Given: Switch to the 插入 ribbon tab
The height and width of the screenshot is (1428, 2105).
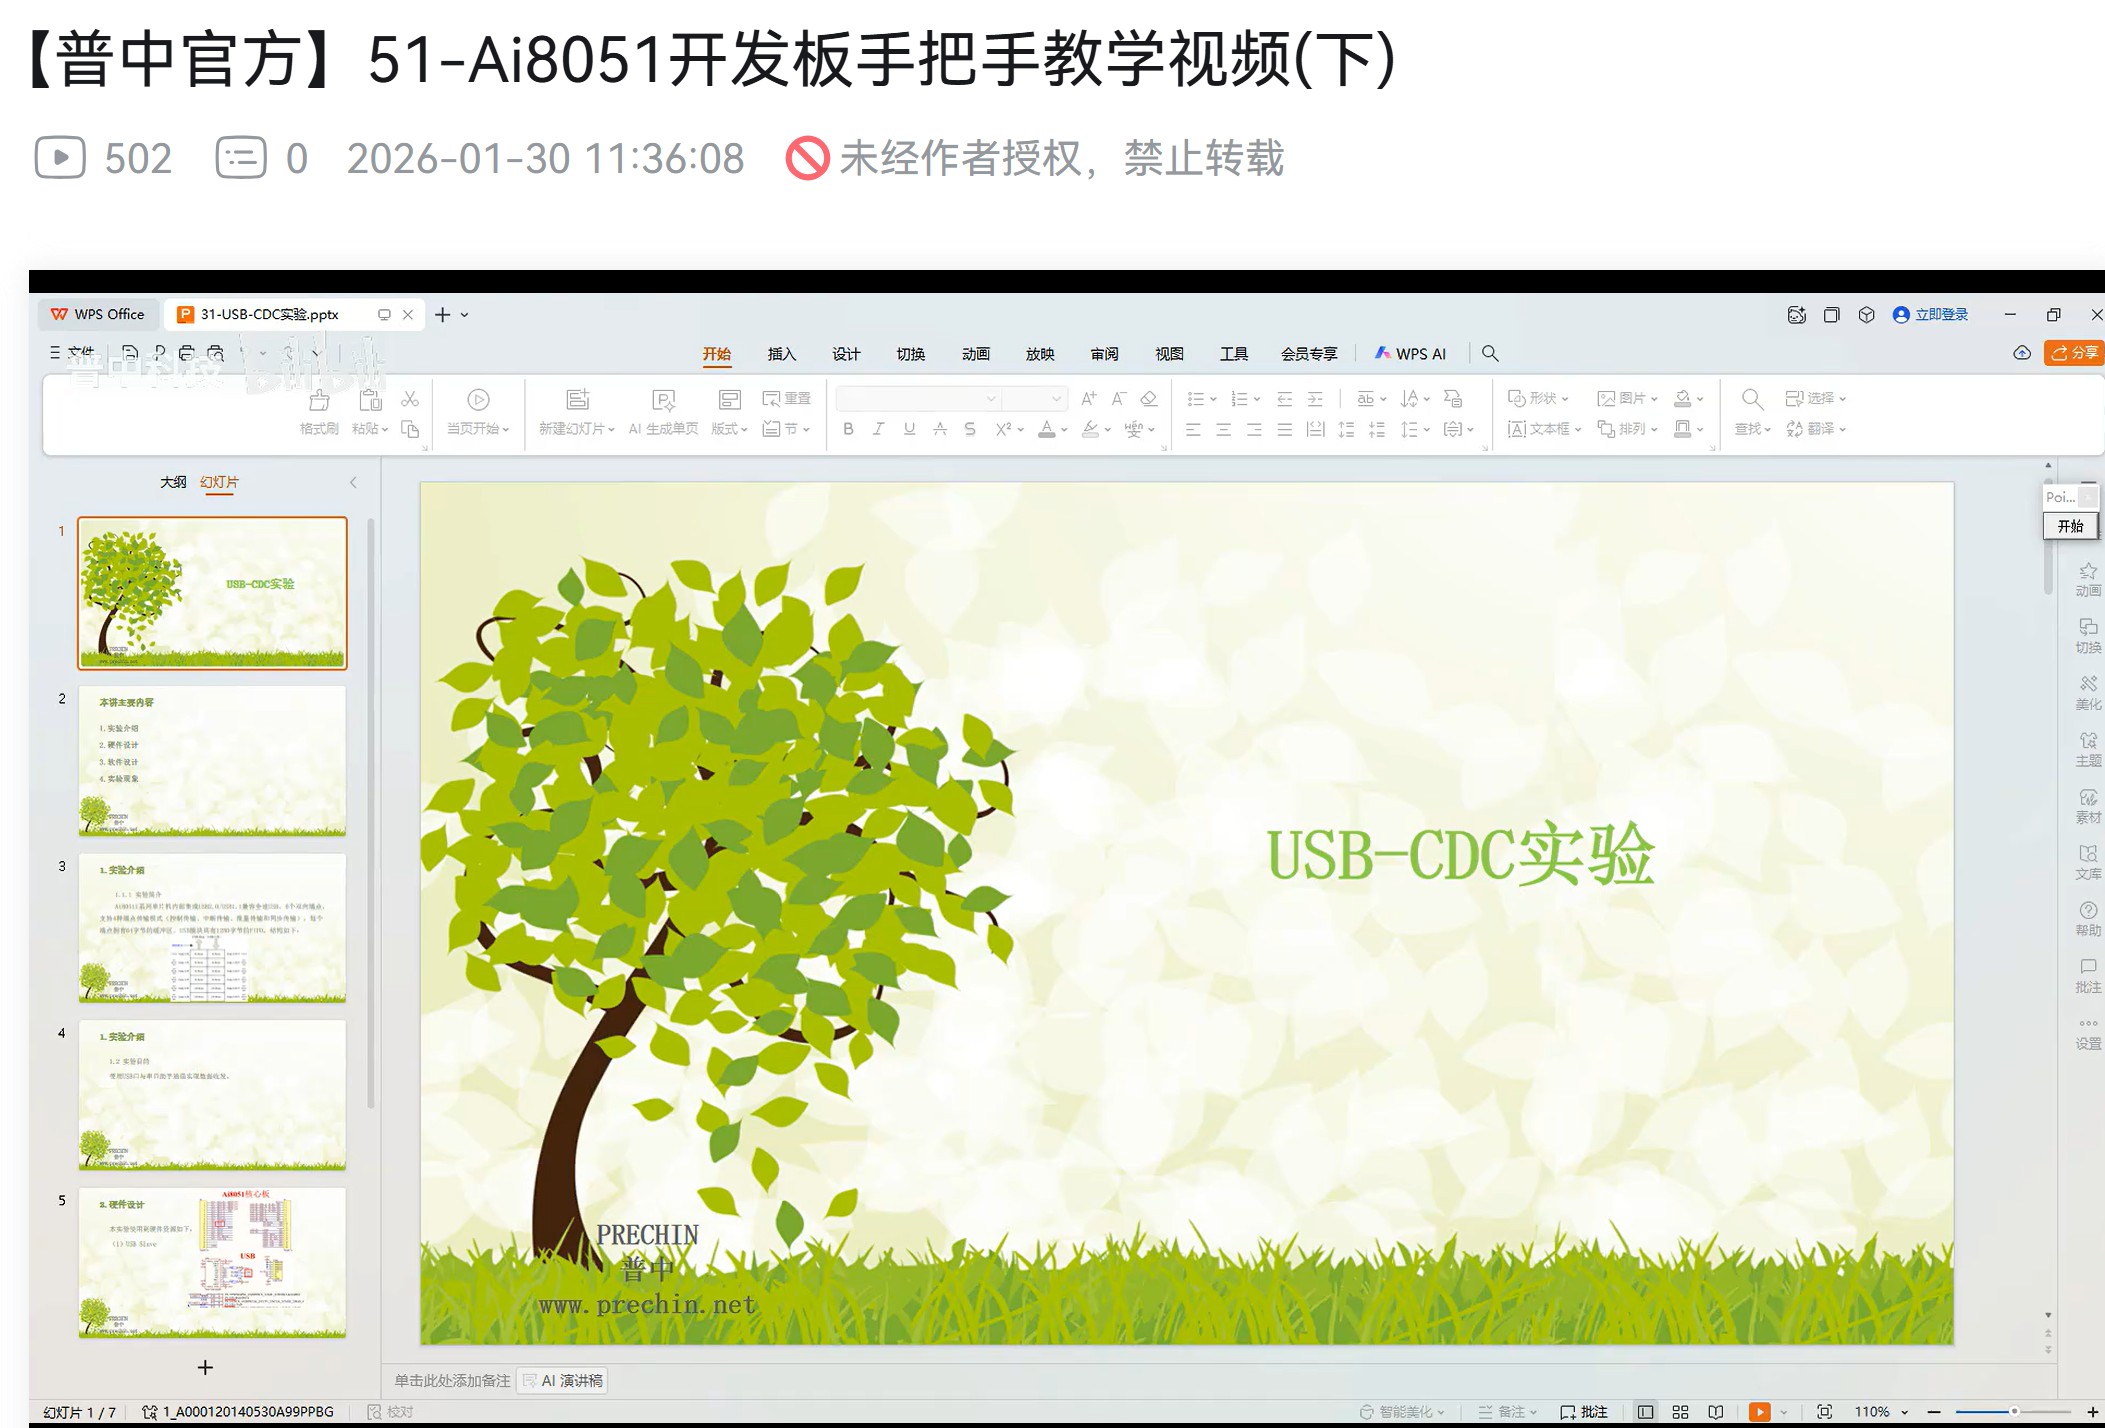Looking at the screenshot, I should point(781,353).
